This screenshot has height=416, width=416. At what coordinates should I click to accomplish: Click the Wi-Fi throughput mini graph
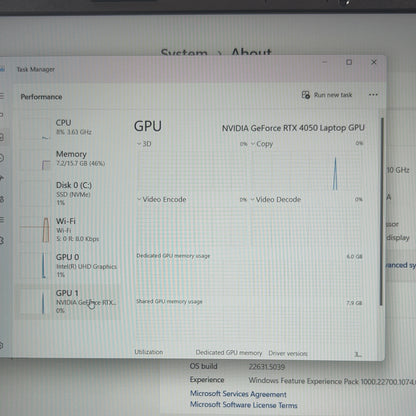(35, 229)
